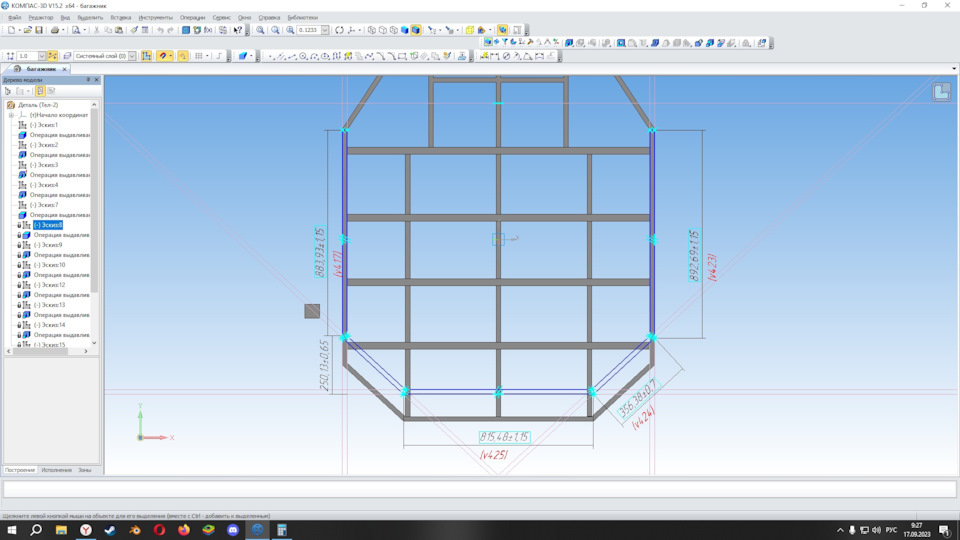Click the Save document icon
The height and width of the screenshot is (540, 960).
pyautogui.click(x=39, y=30)
